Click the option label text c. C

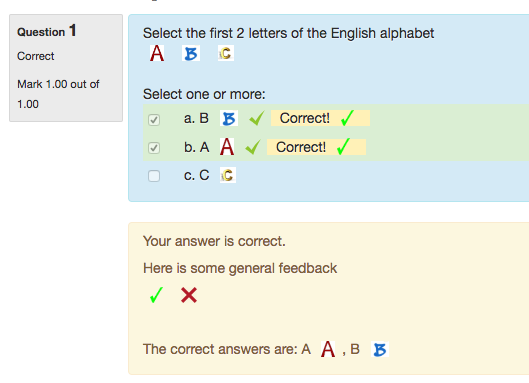coord(196,175)
